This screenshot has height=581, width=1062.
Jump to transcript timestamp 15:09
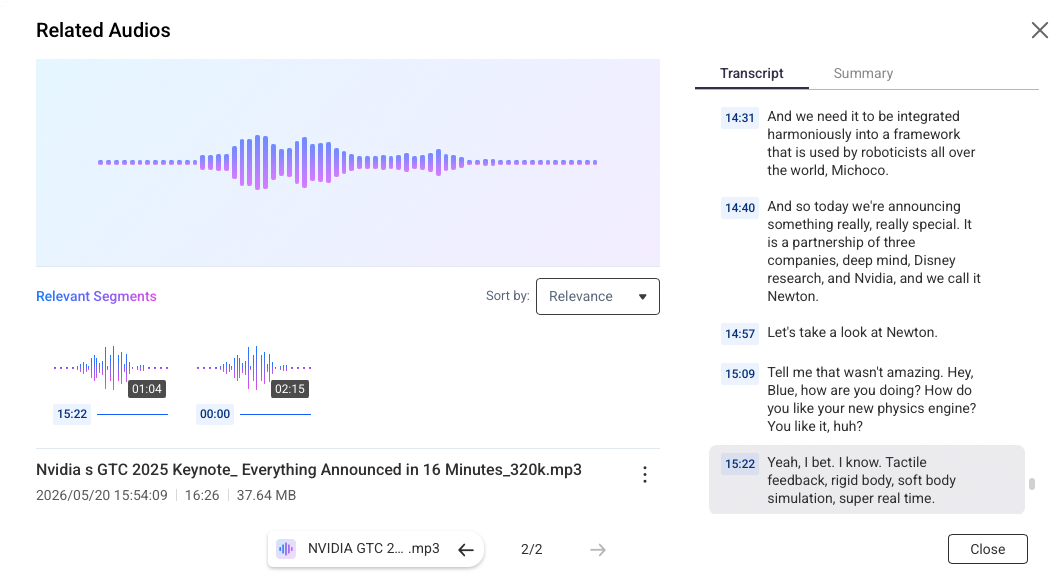click(x=740, y=374)
